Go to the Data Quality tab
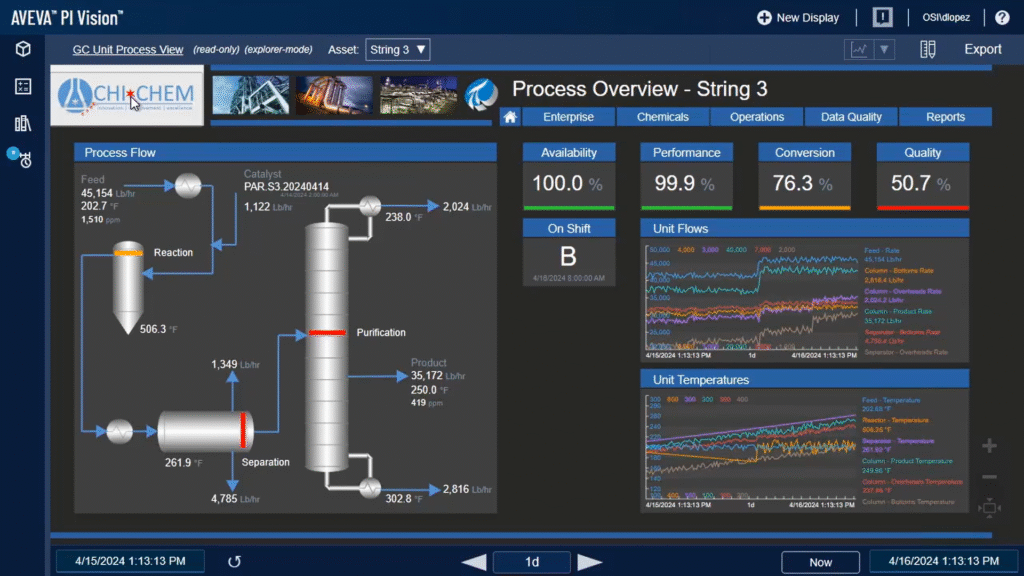This screenshot has height=576, width=1024. click(x=851, y=117)
